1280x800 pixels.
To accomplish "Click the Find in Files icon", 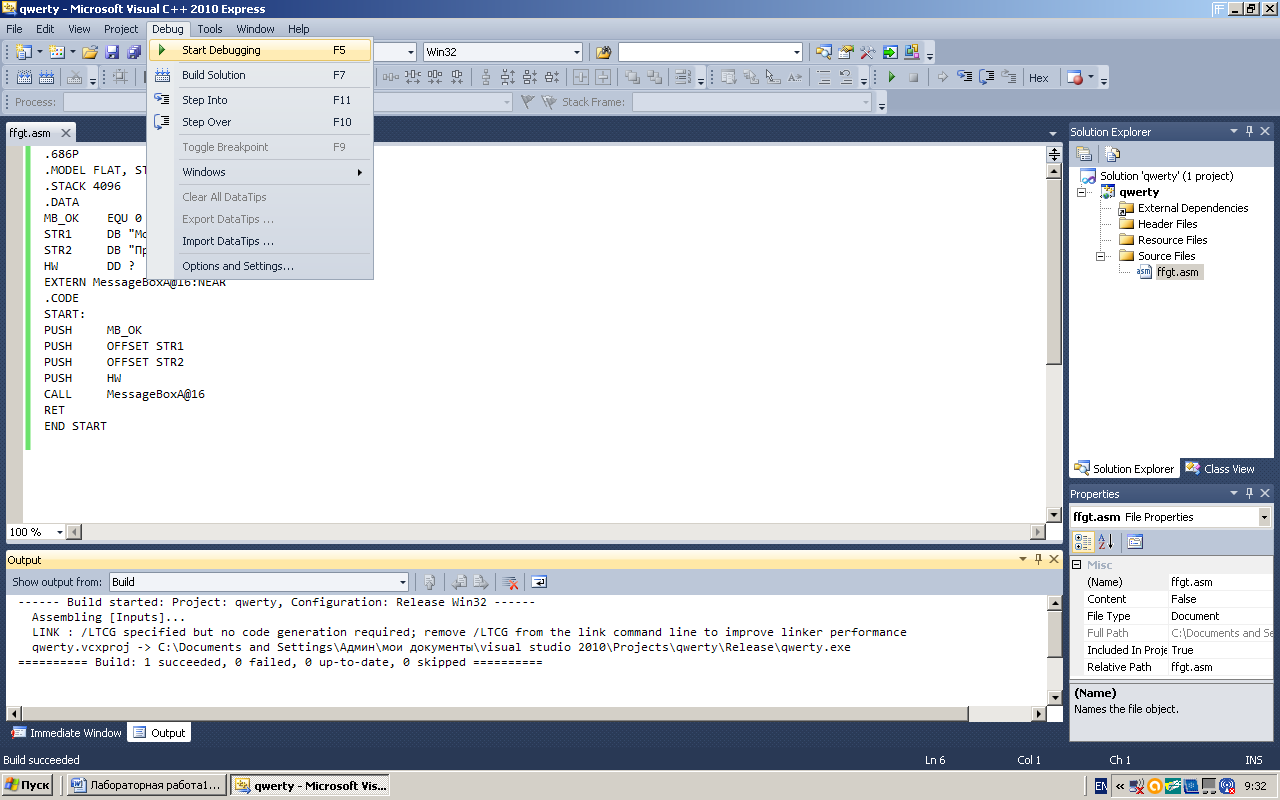I will pos(603,52).
